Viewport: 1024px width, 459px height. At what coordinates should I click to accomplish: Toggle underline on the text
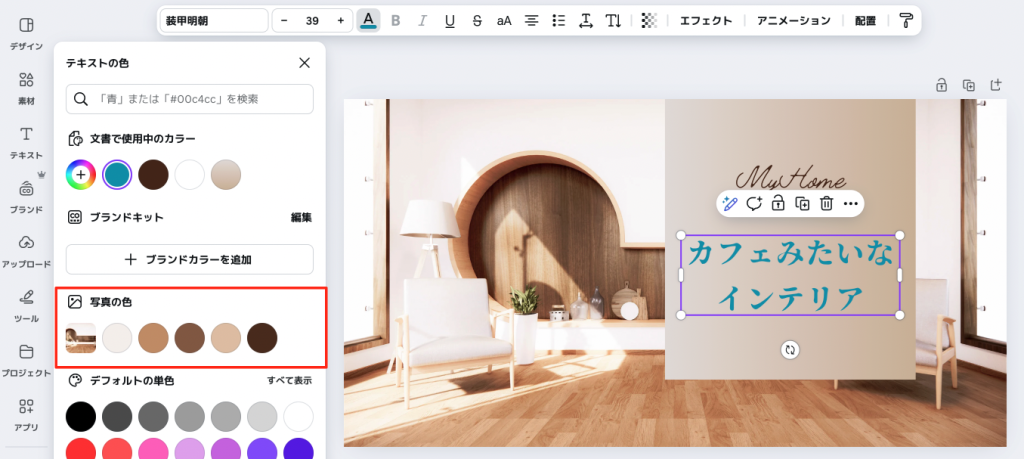tap(449, 20)
